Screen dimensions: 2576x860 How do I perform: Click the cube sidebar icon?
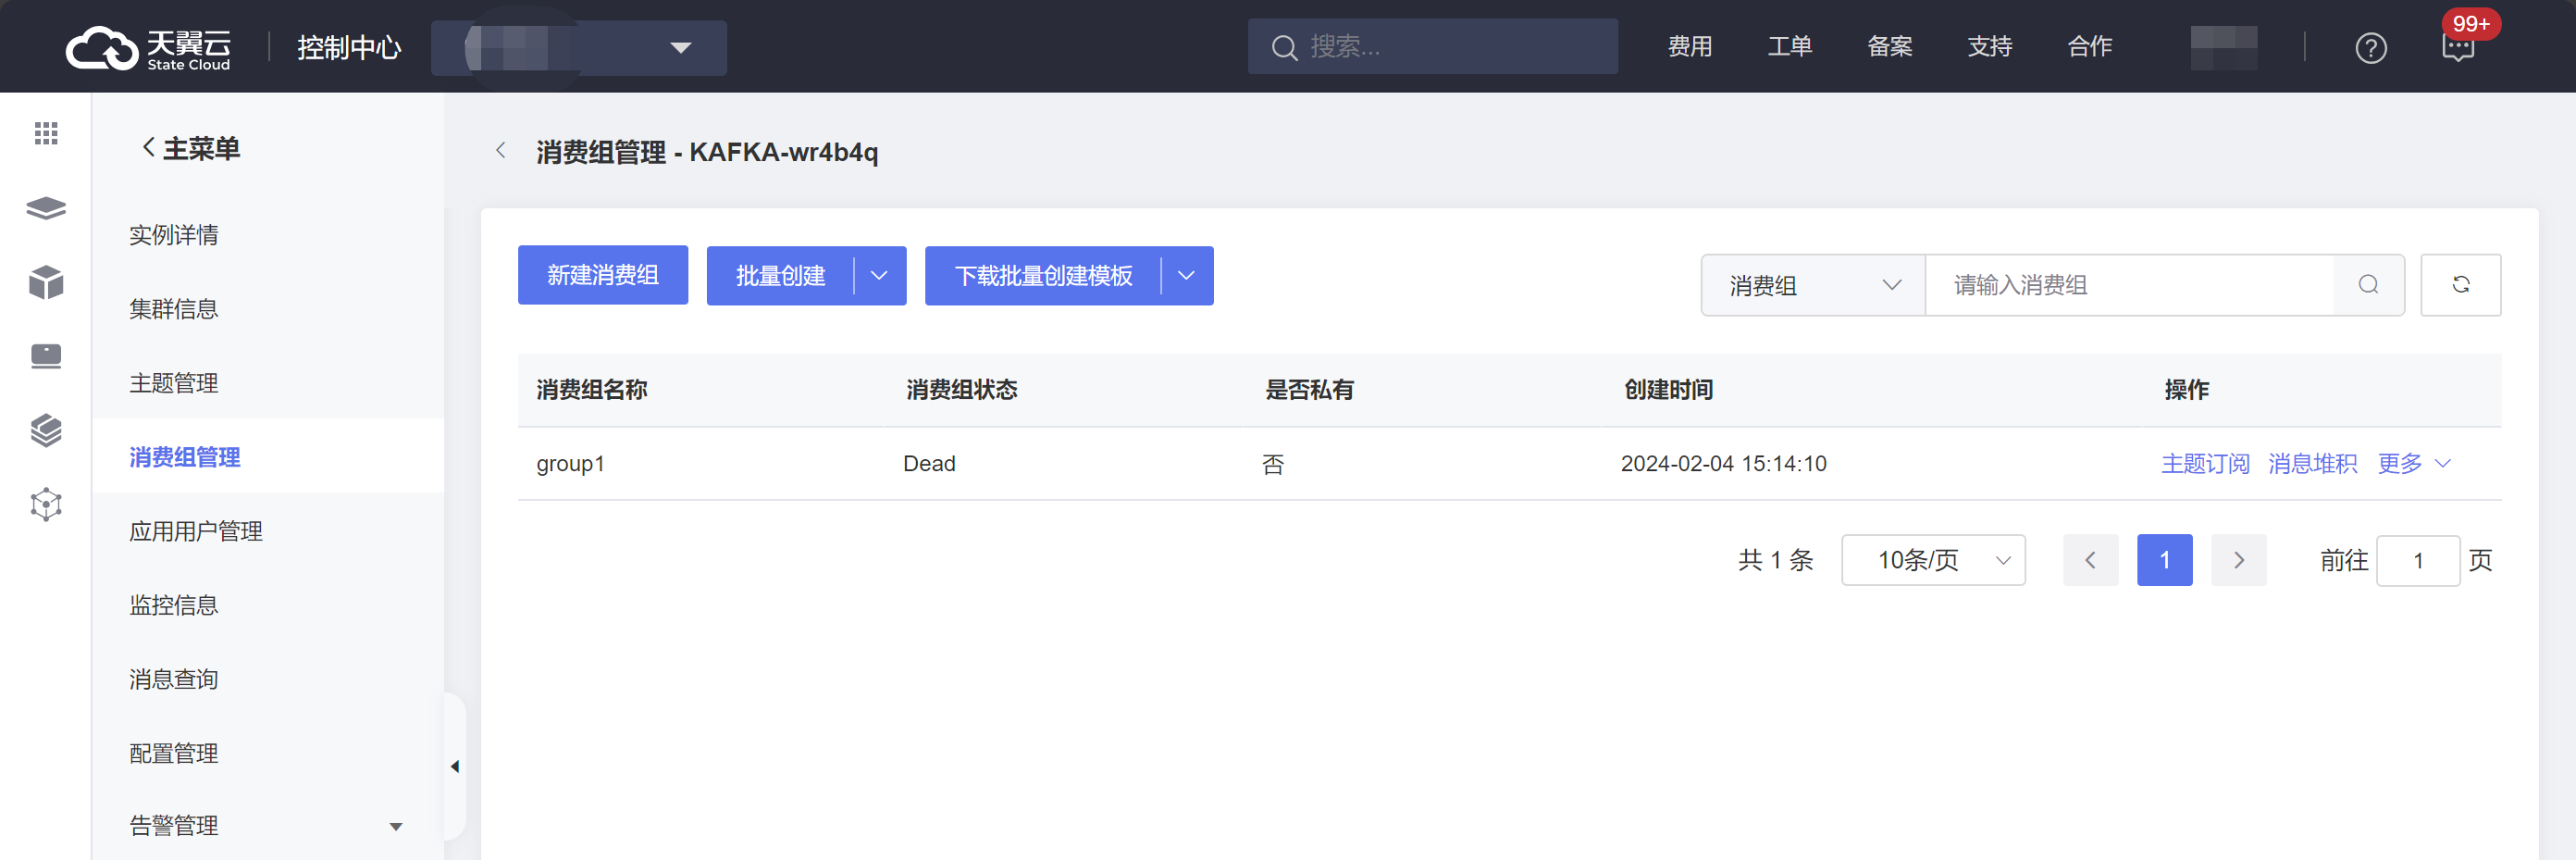click(46, 283)
